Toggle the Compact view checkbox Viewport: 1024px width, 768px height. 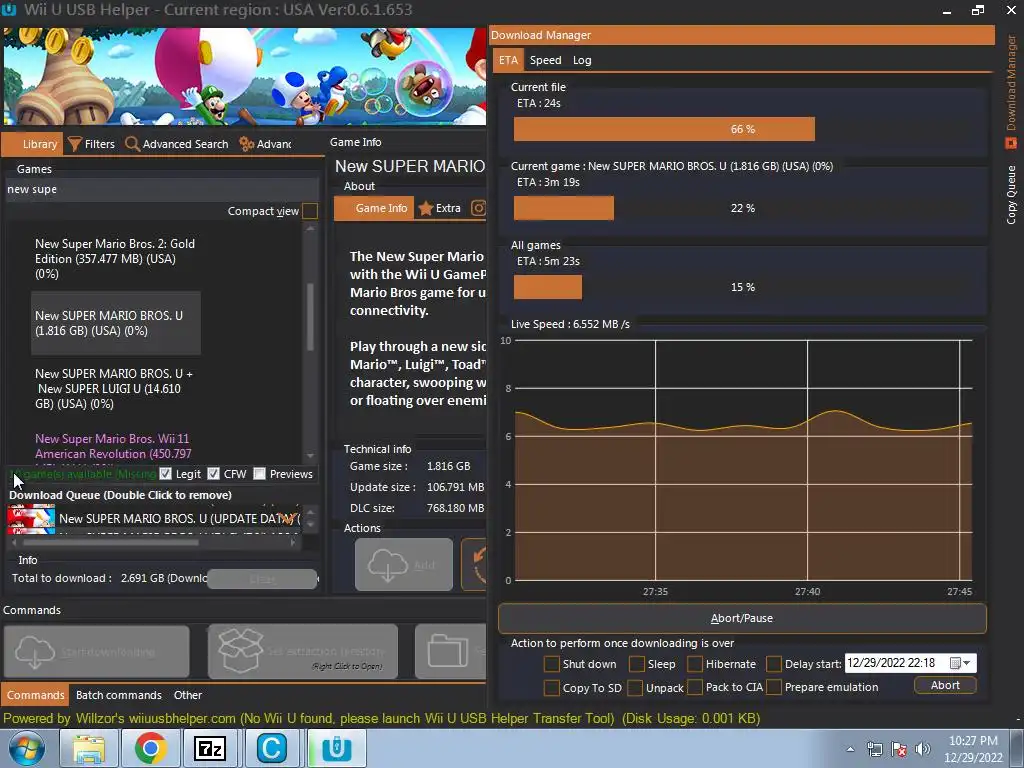310,211
